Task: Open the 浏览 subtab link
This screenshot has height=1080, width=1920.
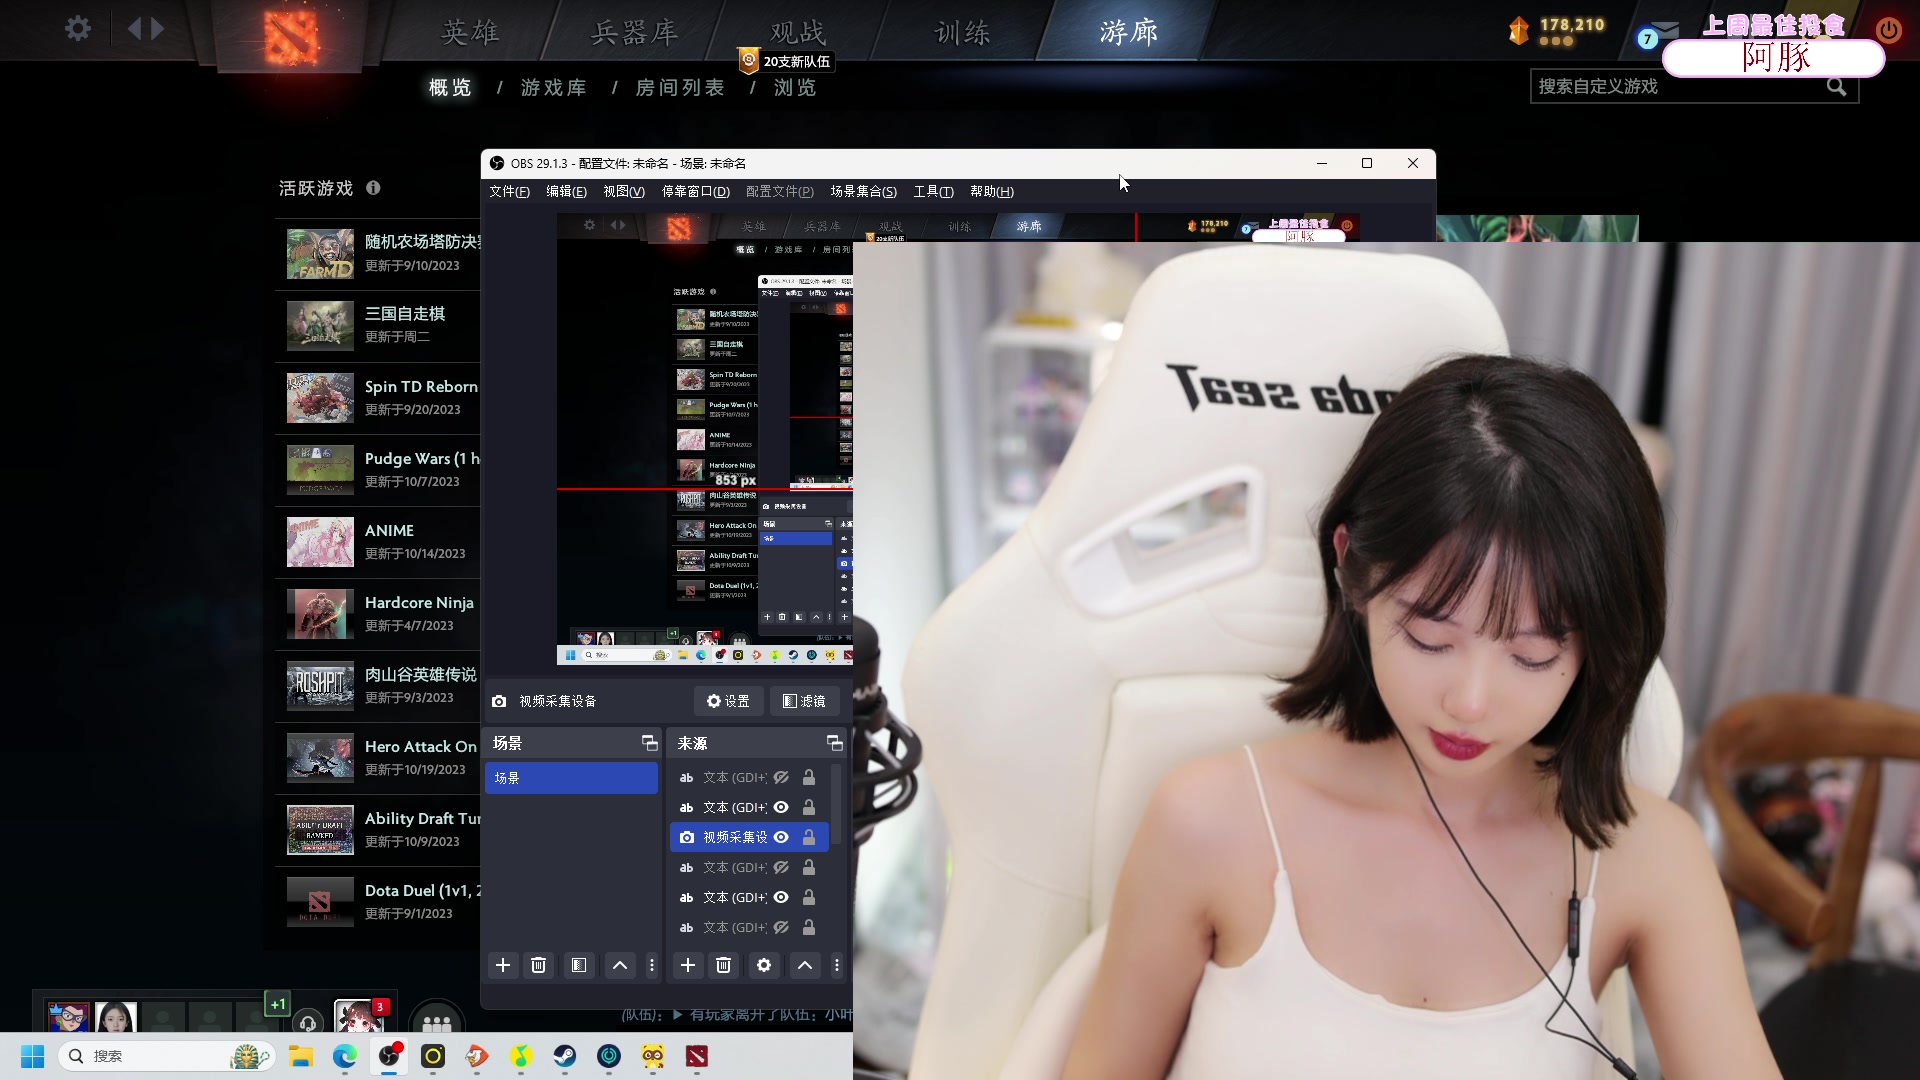Action: (x=795, y=88)
